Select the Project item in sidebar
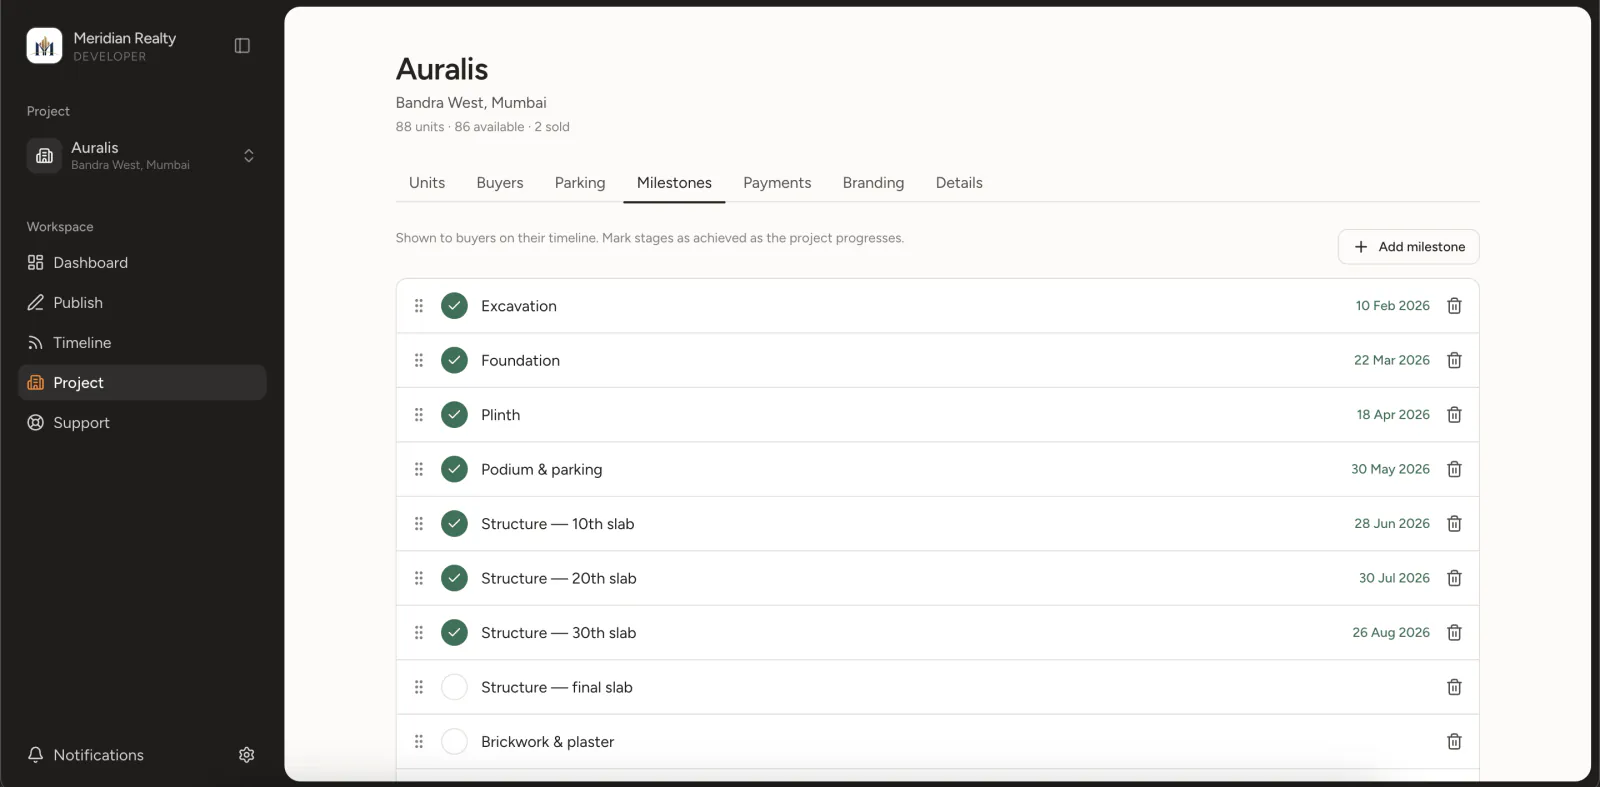 (142, 383)
